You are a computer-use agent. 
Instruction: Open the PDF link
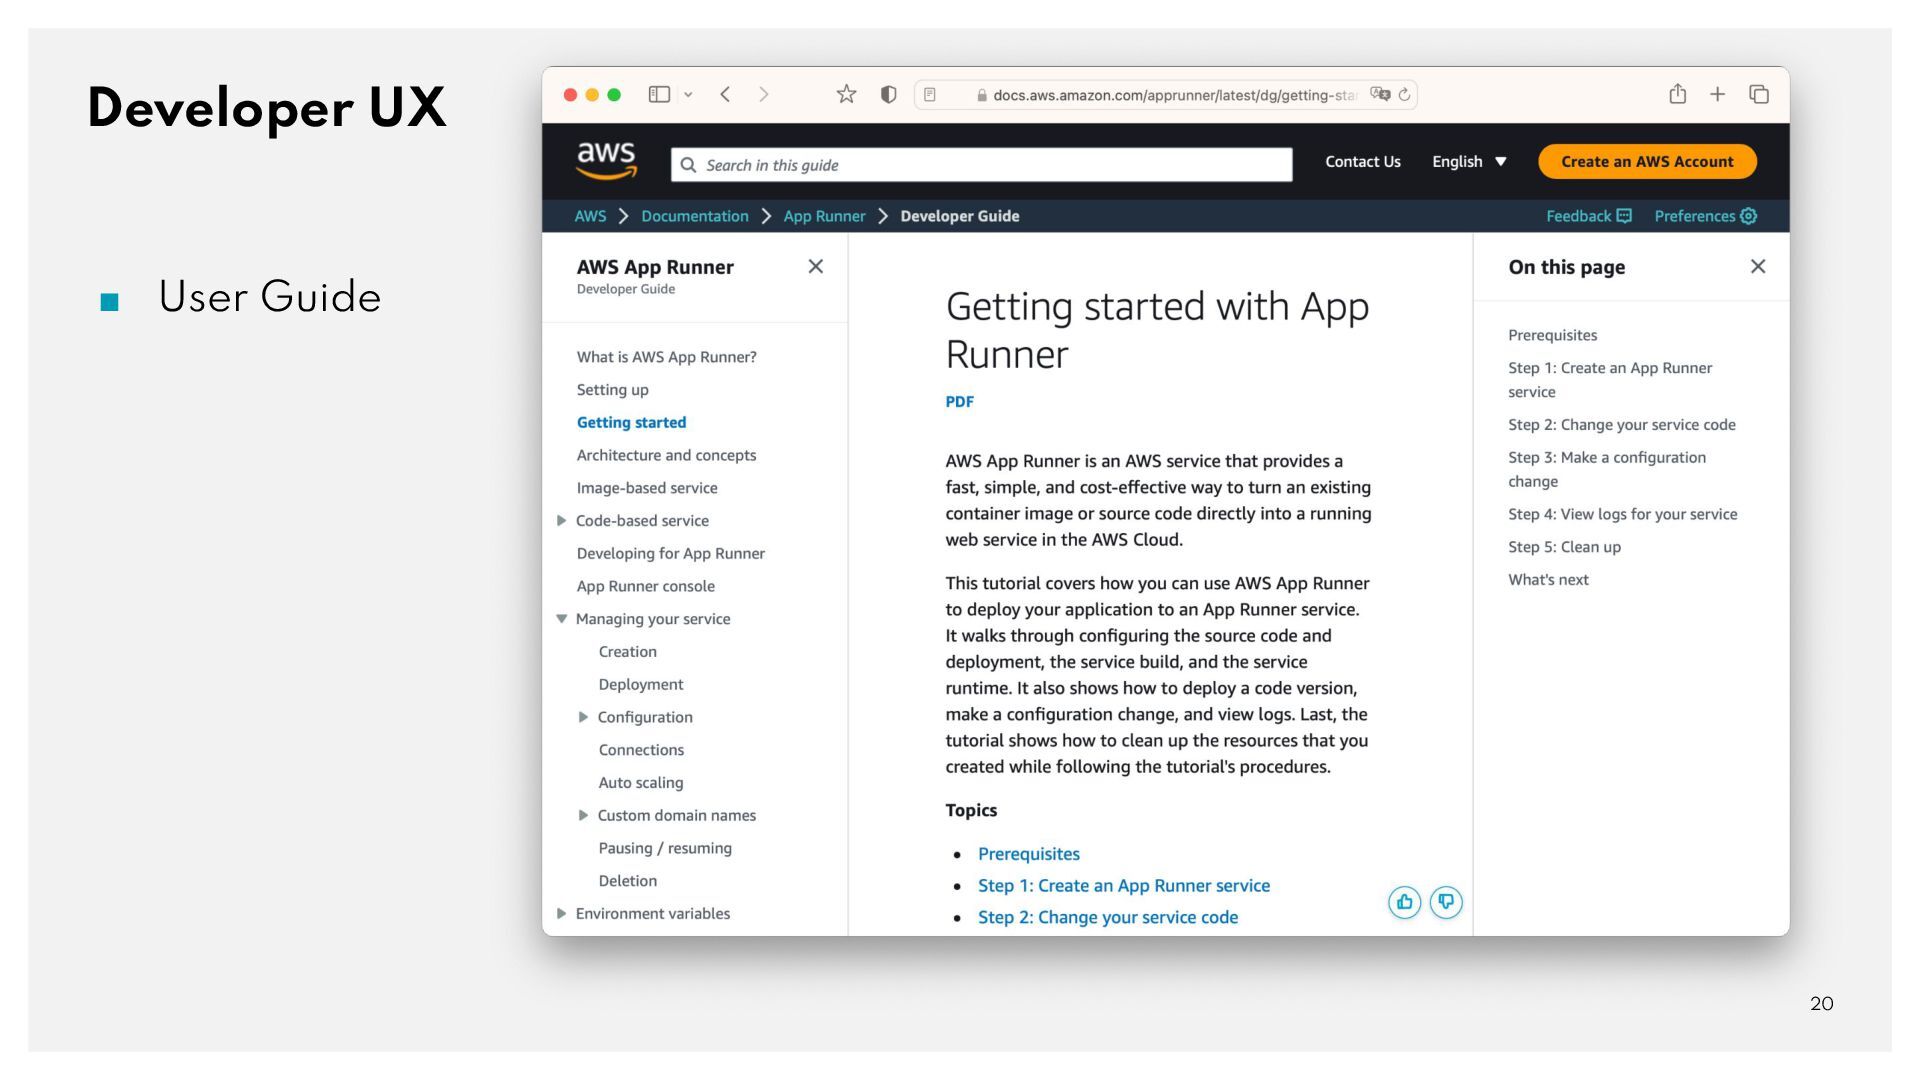coord(959,401)
